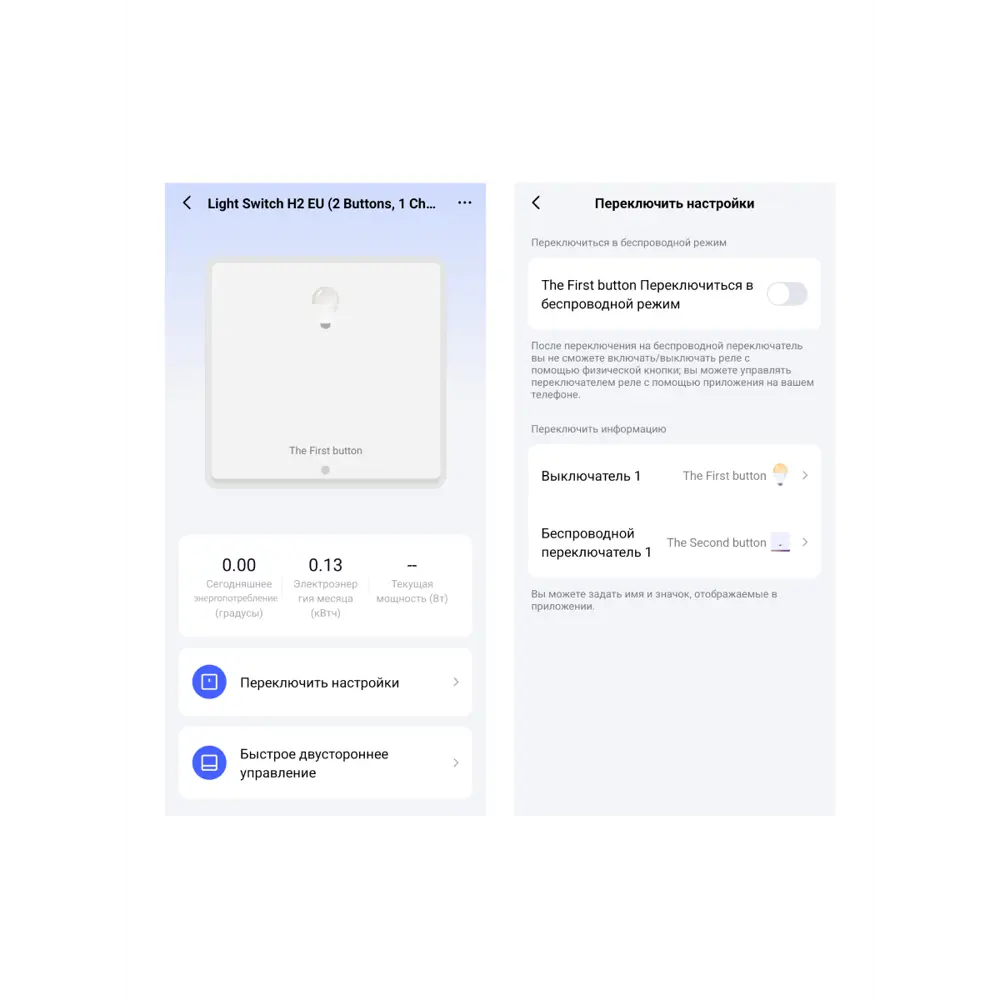The height and width of the screenshot is (1000, 1000).
Task: Toggle the large First button switch panel
Action: 325,371
